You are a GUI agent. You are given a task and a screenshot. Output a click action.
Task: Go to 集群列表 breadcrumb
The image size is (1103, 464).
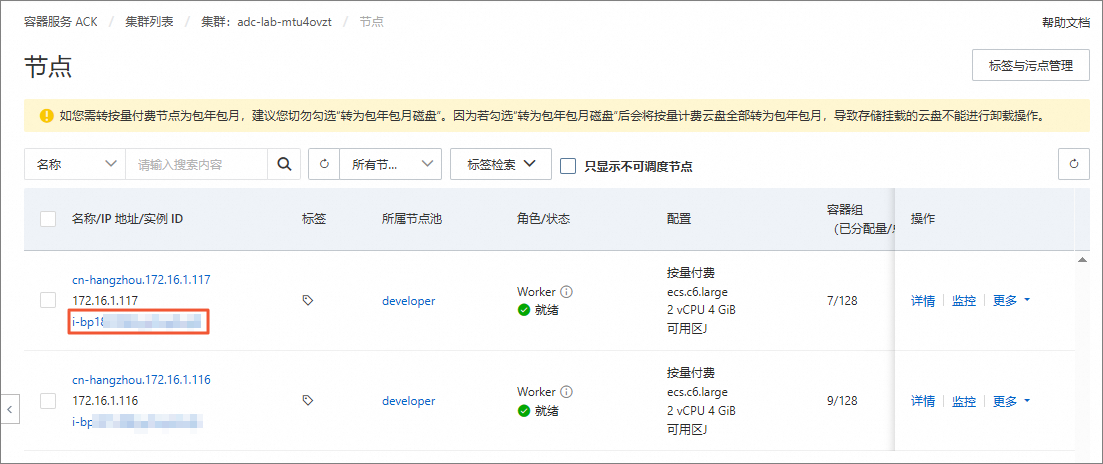[149, 22]
